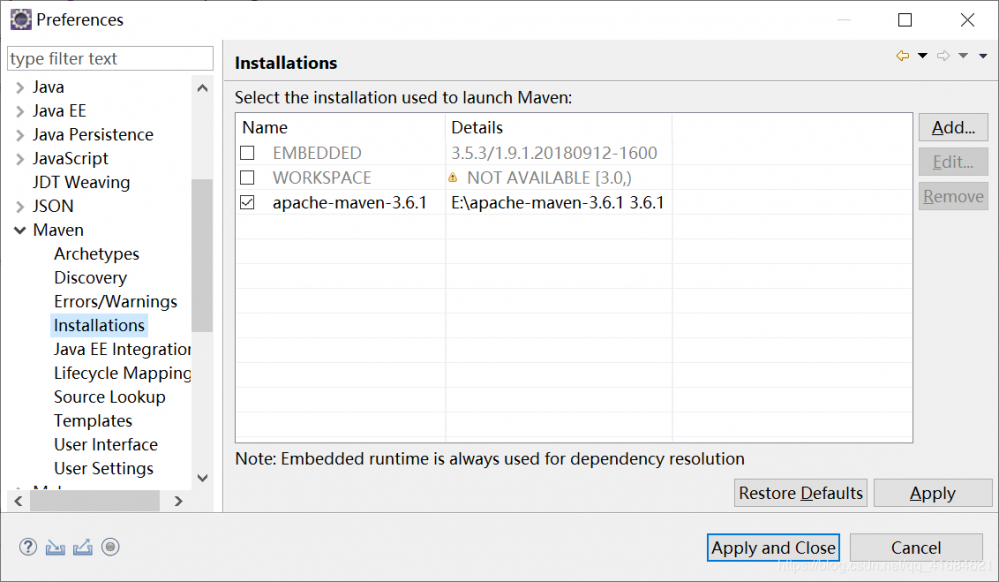Viewport: 999px width, 582px height.
Task: Expand the Java EE tree node
Action: [20, 111]
